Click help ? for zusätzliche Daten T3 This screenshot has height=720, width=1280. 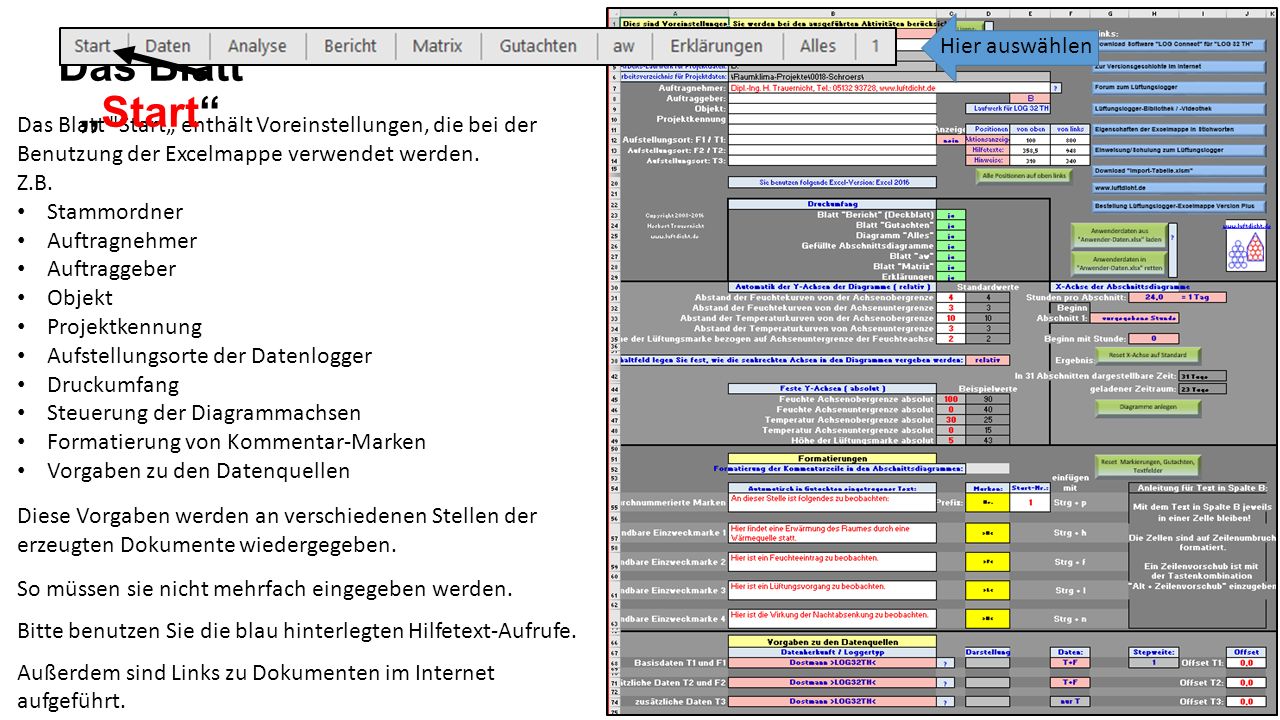tap(945, 701)
